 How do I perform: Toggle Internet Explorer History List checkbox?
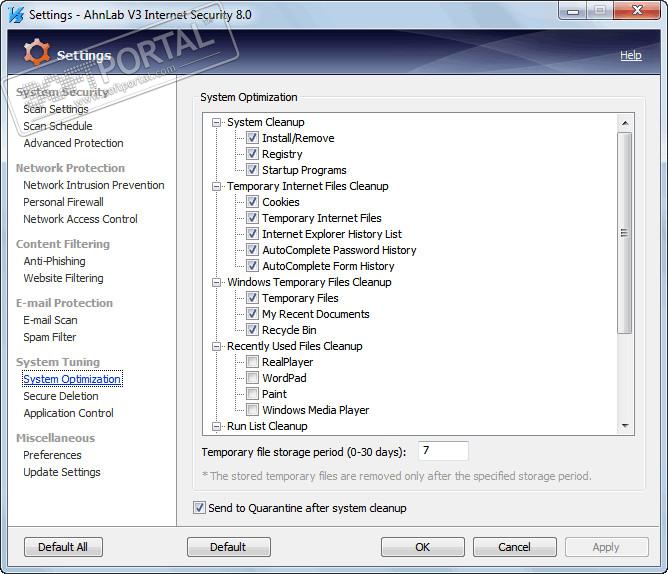pos(252,234)
